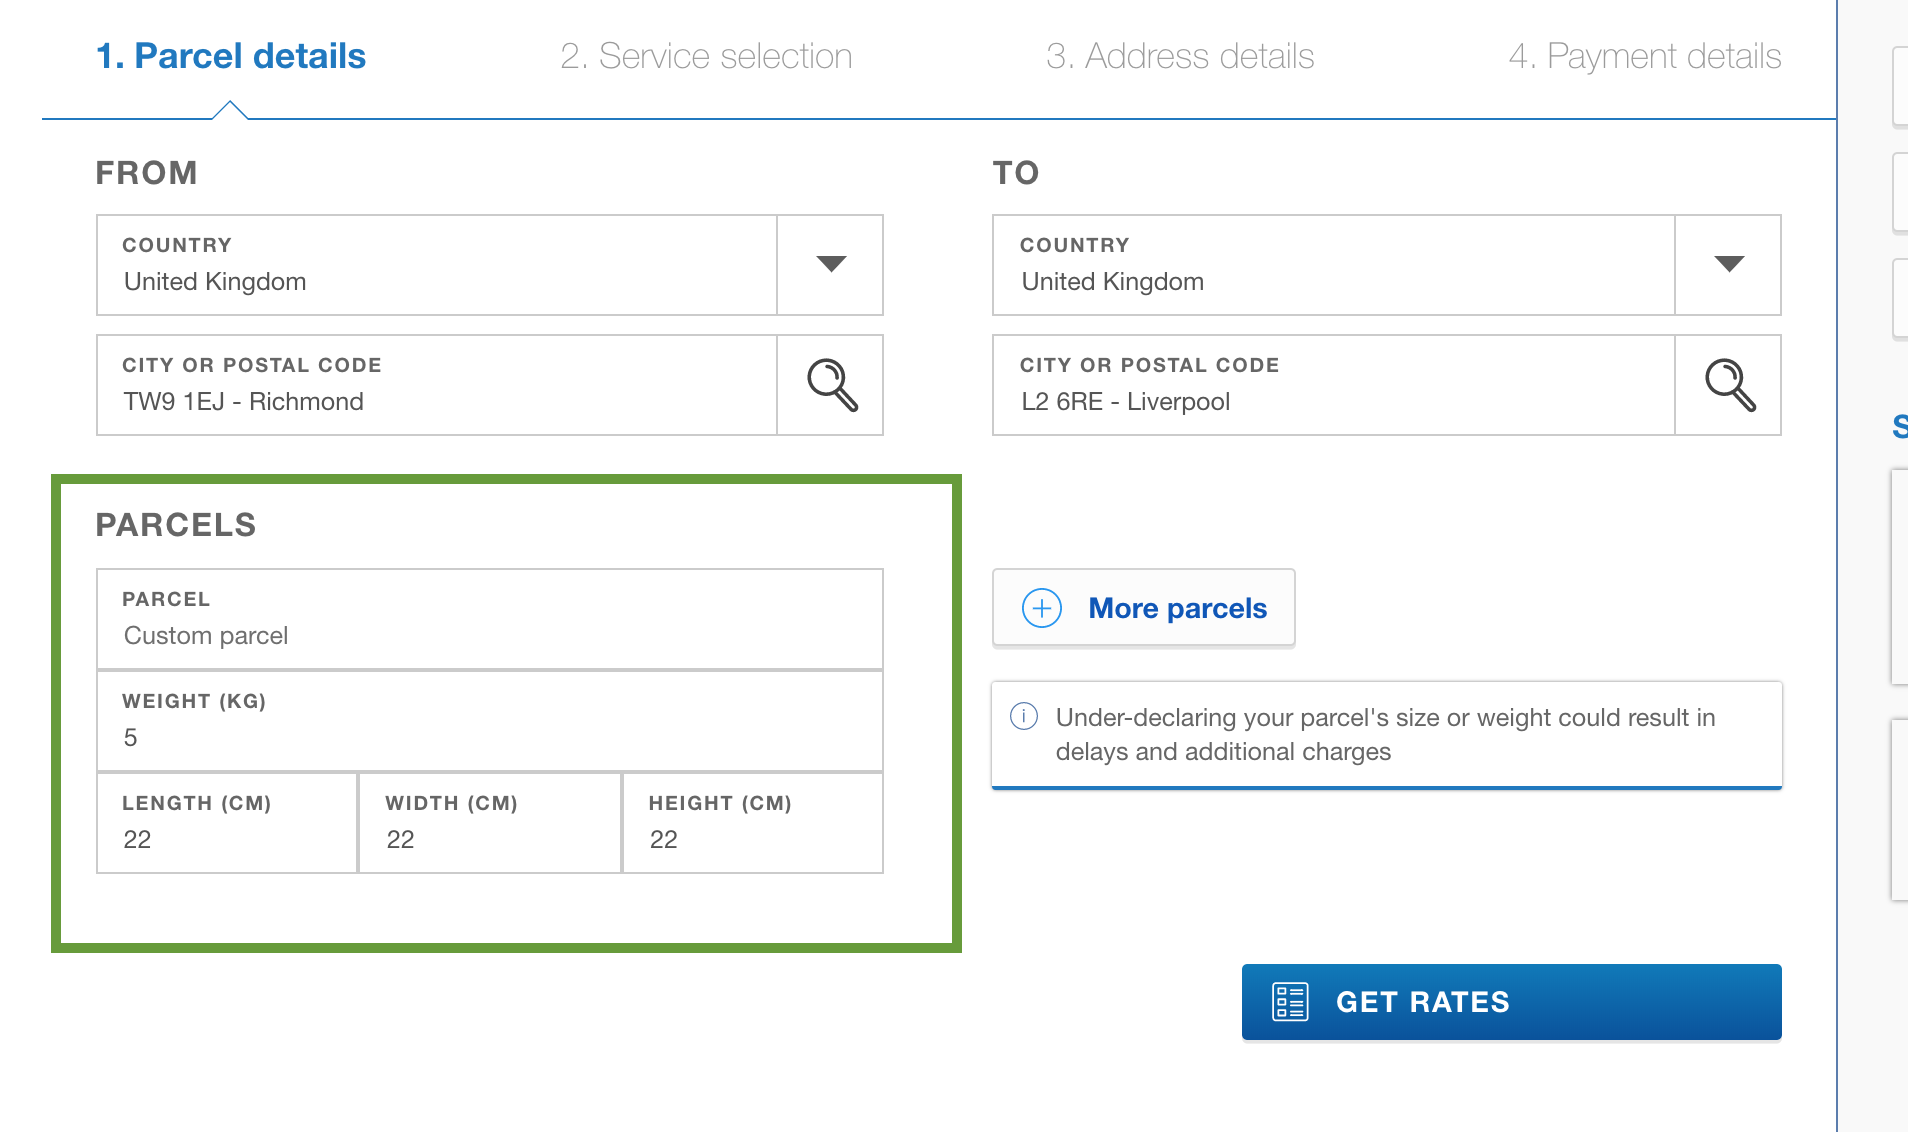Edit the Height (cm) field
1908x1132 pixels.
[x=753, y=823]
